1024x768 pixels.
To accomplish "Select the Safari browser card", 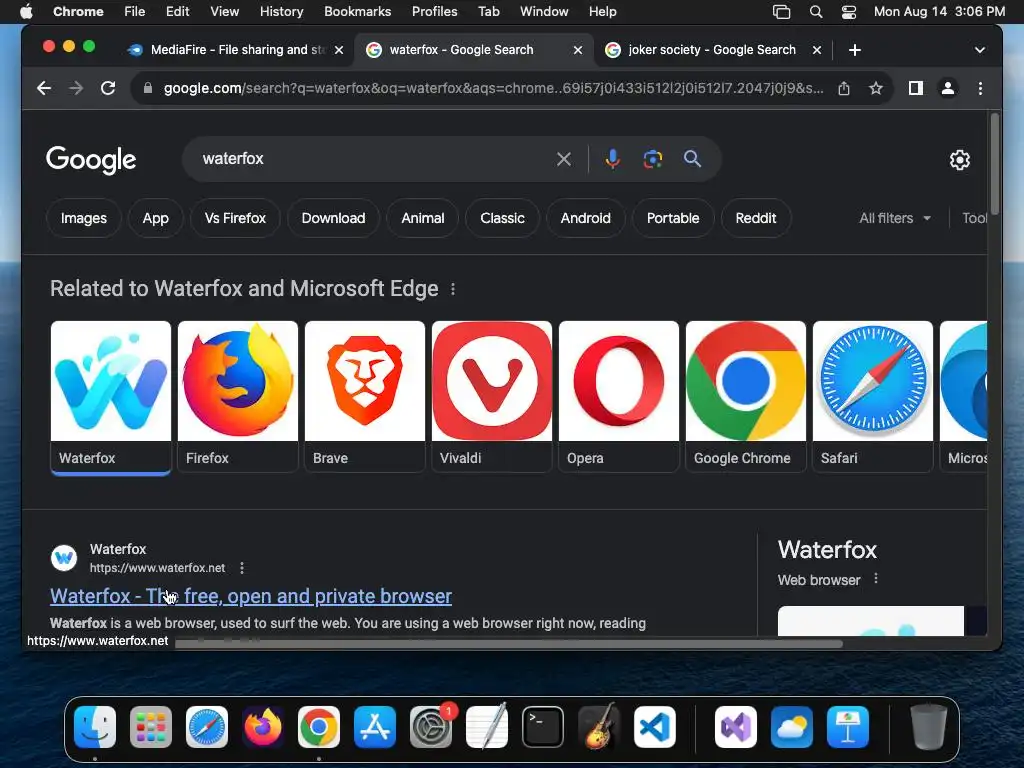I will coord(872,397).
